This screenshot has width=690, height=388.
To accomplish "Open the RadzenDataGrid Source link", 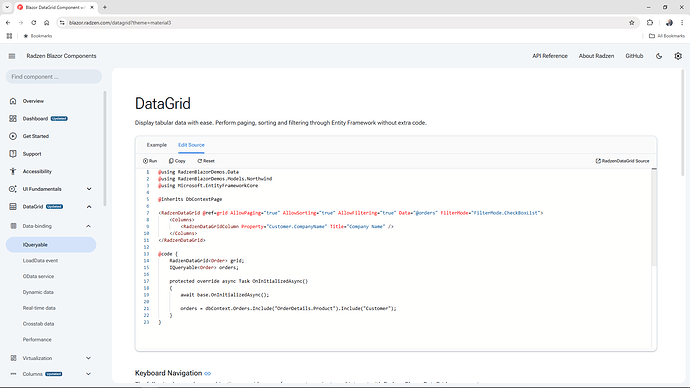I will coord(622,161).
